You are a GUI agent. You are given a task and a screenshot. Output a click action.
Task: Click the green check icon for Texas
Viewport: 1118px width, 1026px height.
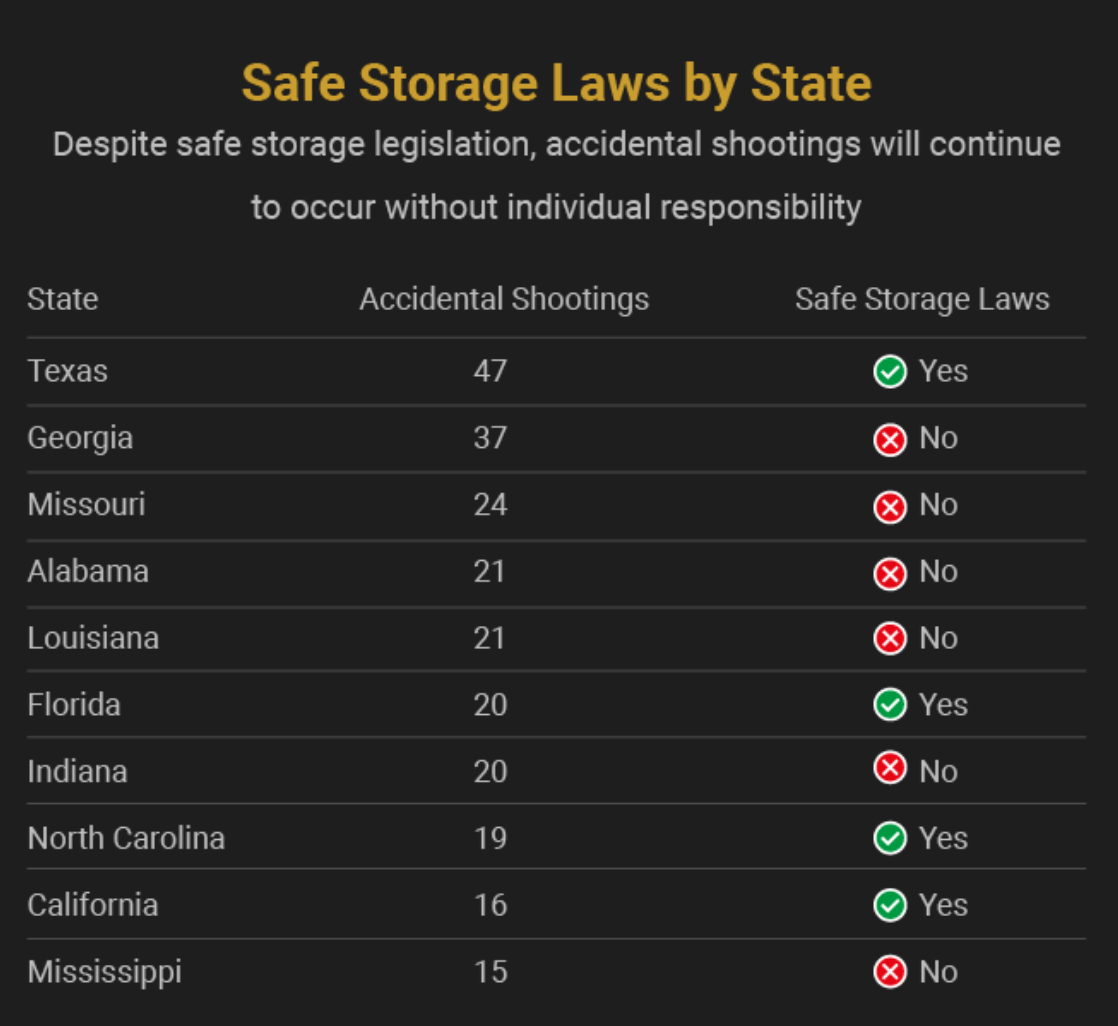(889, 372)
